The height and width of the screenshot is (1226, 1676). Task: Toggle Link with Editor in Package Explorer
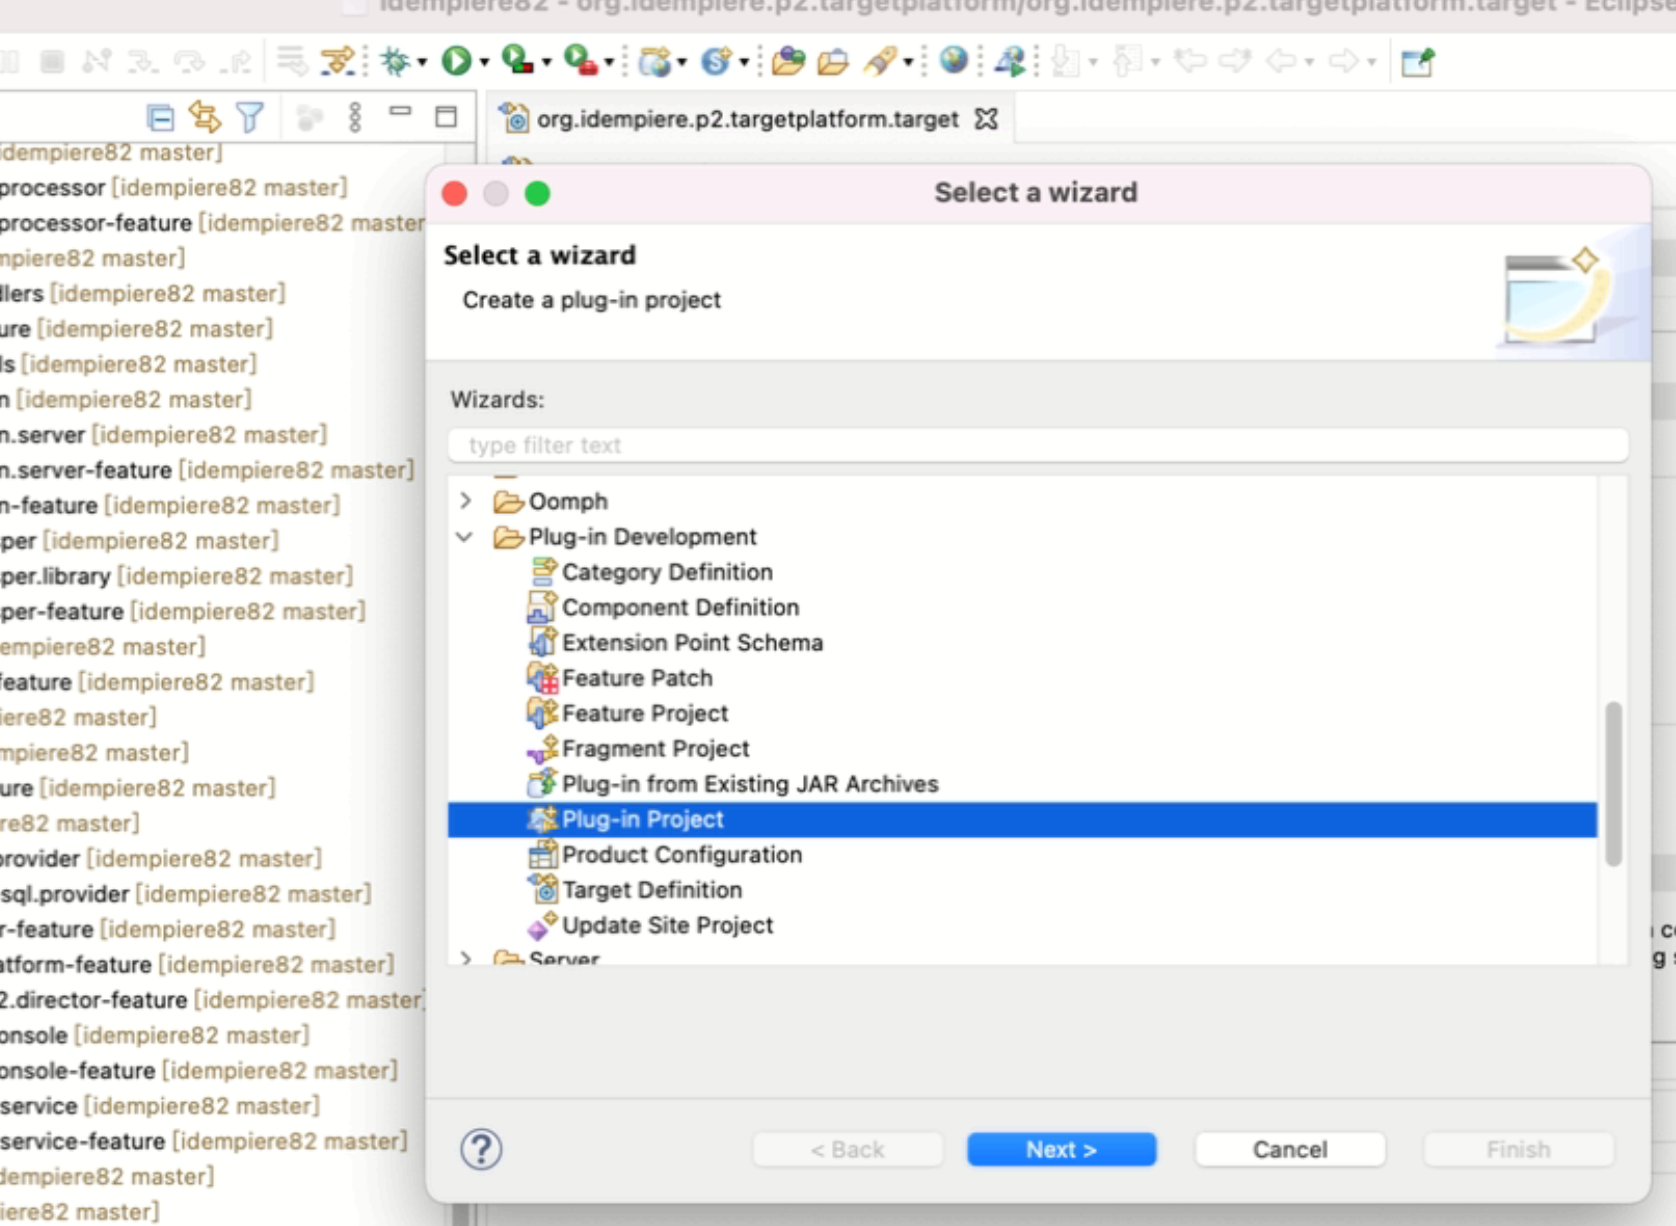point(205,118)
